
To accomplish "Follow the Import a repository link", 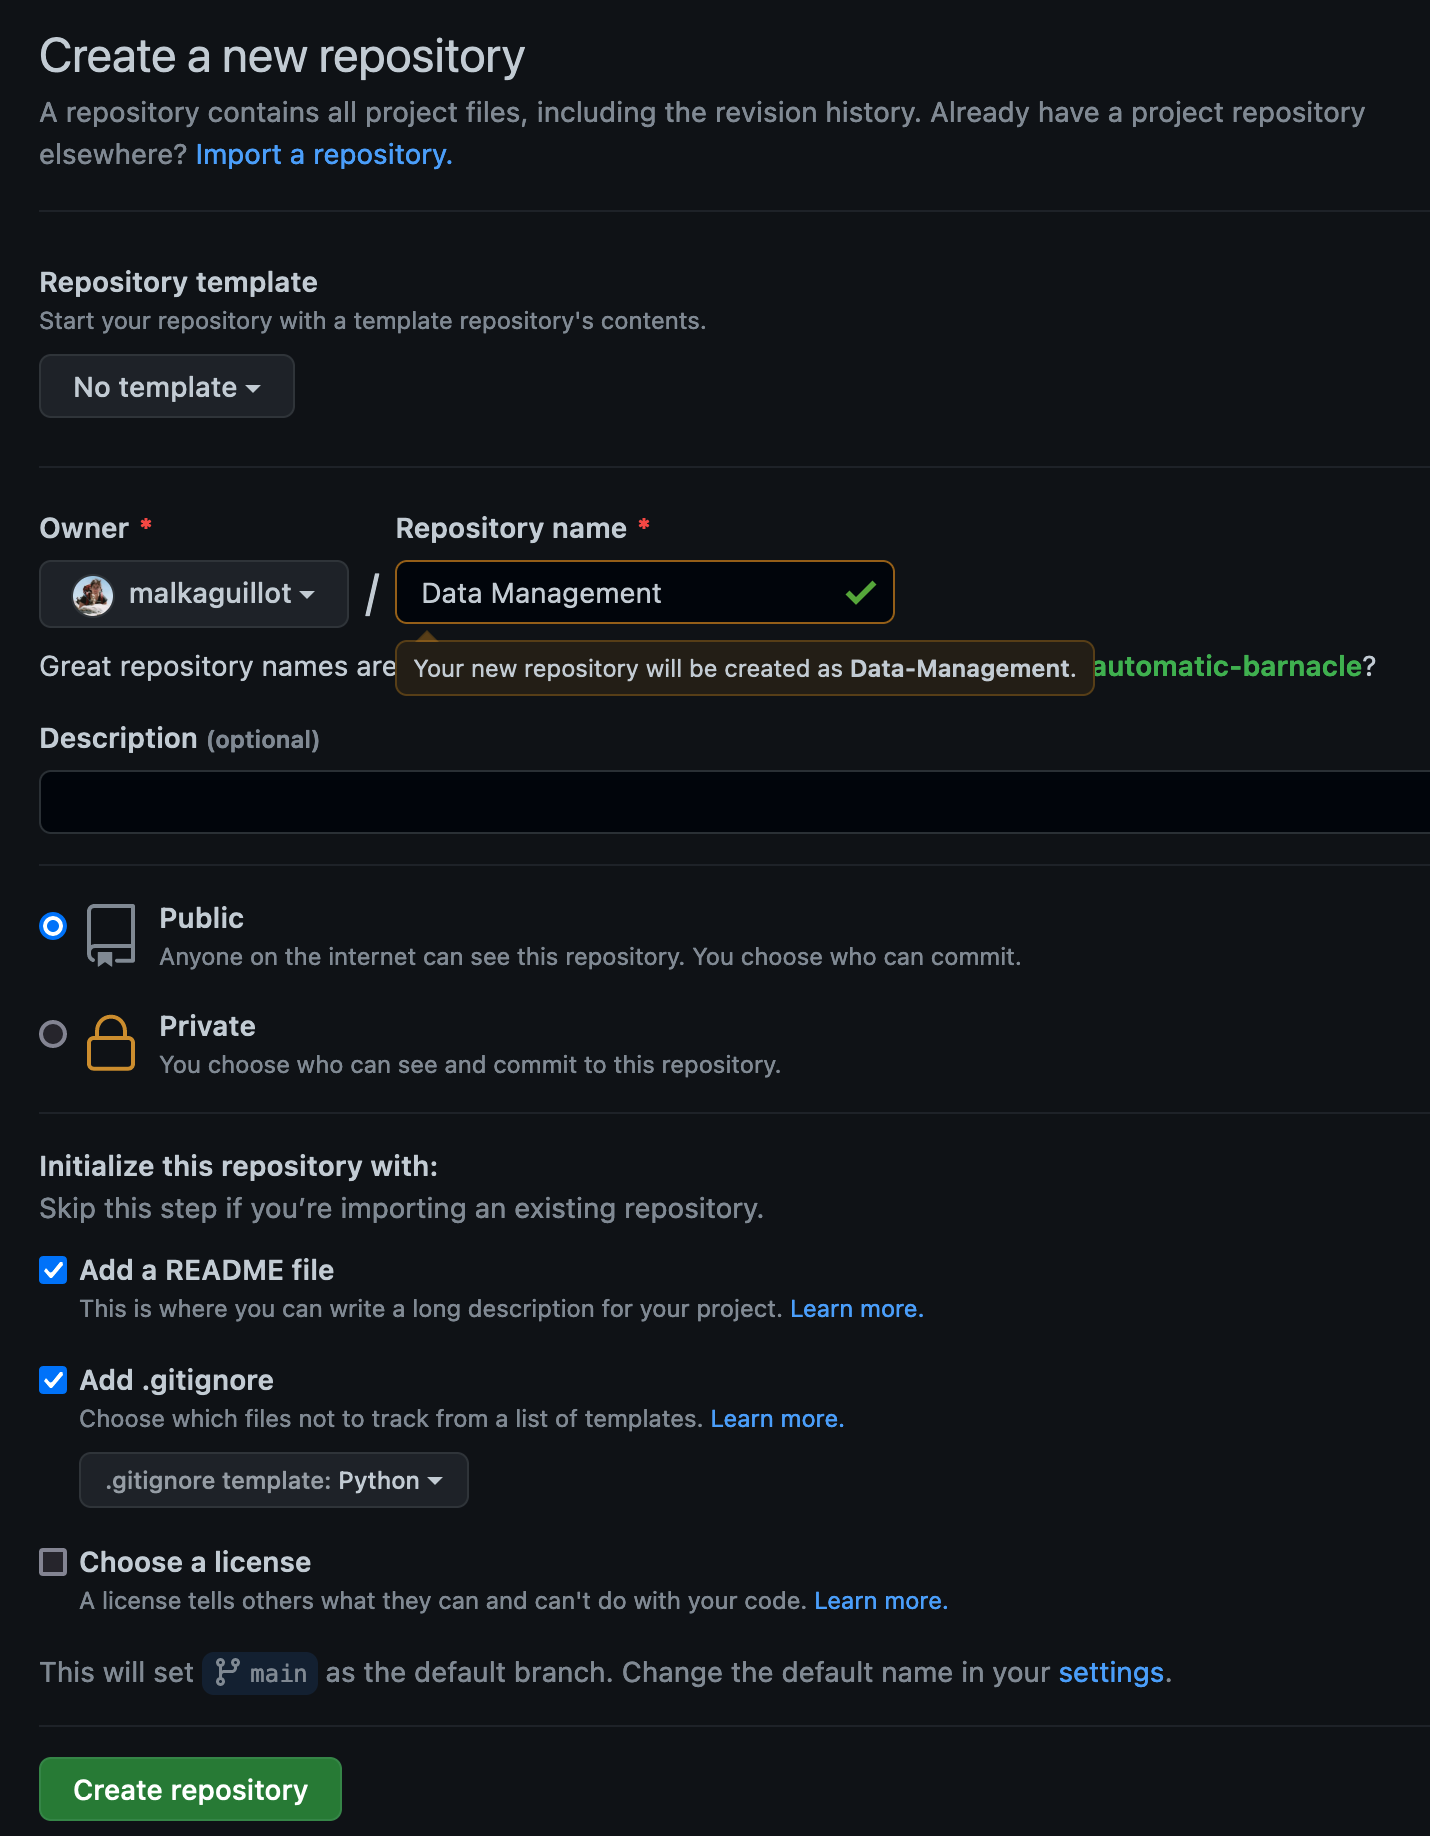I will 324,155.
